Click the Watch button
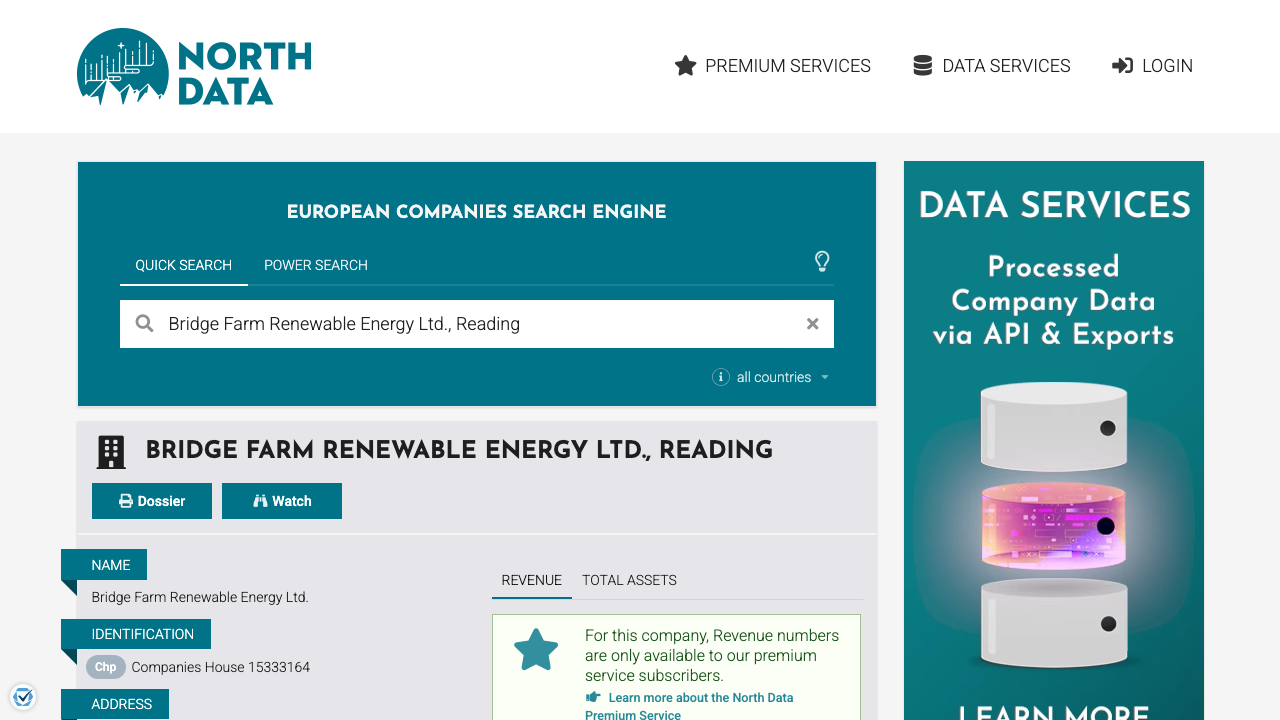This screenshot has width=1280, height=720. point(282,500)
